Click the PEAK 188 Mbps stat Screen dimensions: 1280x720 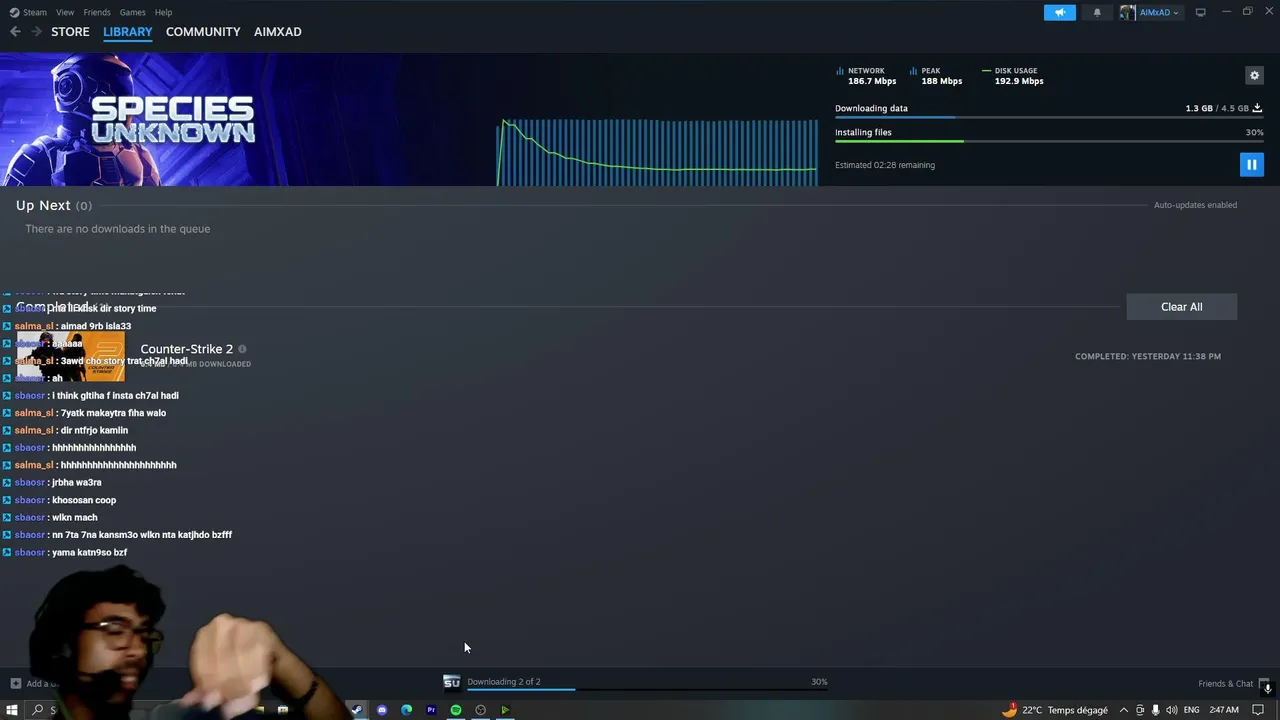tap(936, 76)
